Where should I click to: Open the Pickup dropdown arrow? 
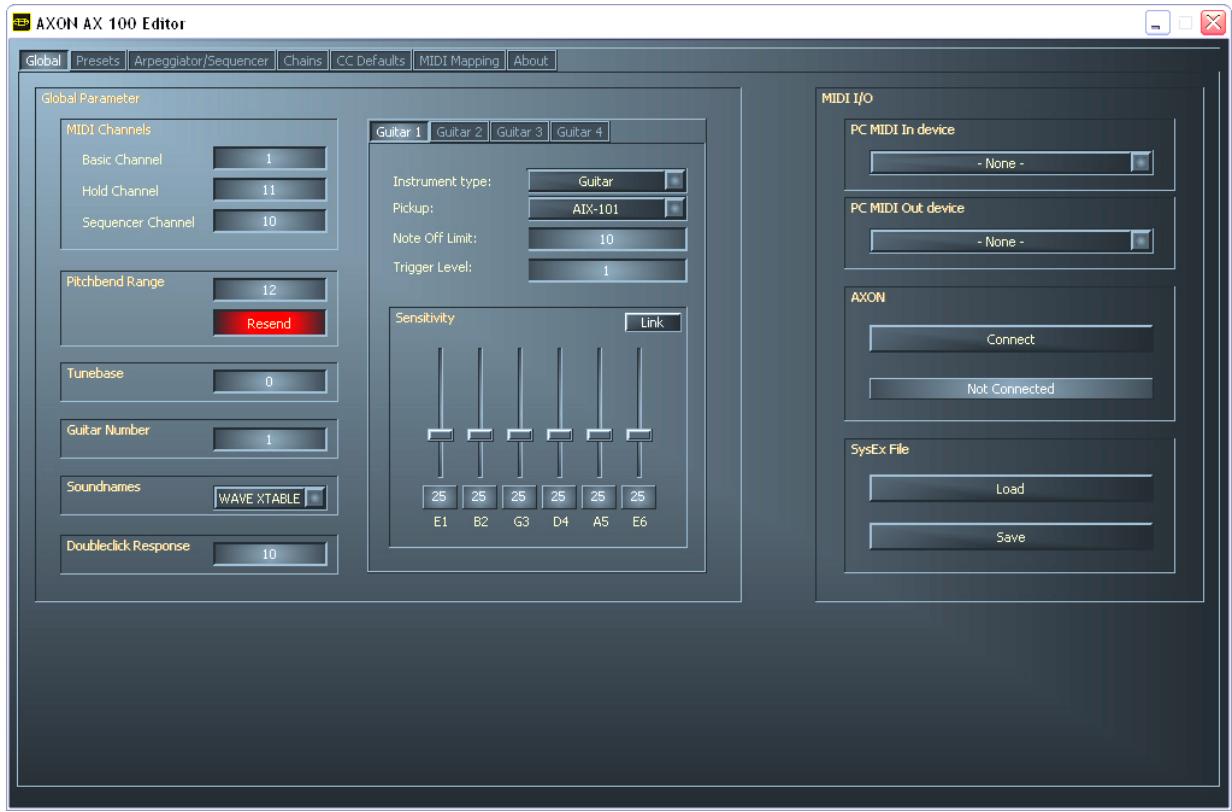(x=675, y=209)
